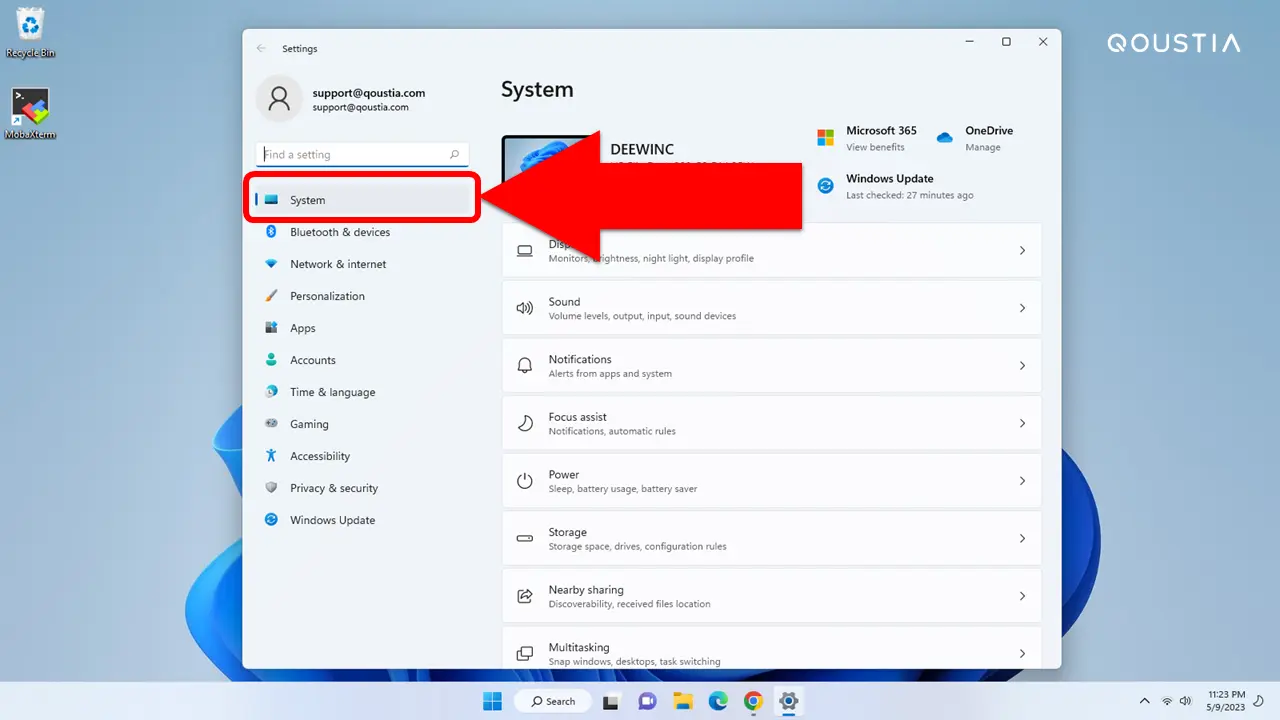Image resolution: width=1280 pixels, height=720 pixels.
Task: Click the Sound settings title
Action: click(x=564, y=302)
